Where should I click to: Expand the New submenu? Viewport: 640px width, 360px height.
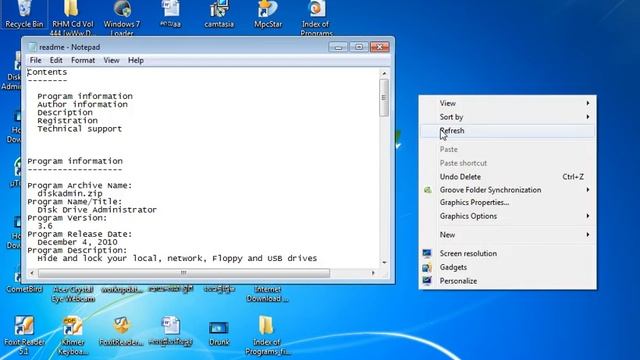(x=507, y=235)
